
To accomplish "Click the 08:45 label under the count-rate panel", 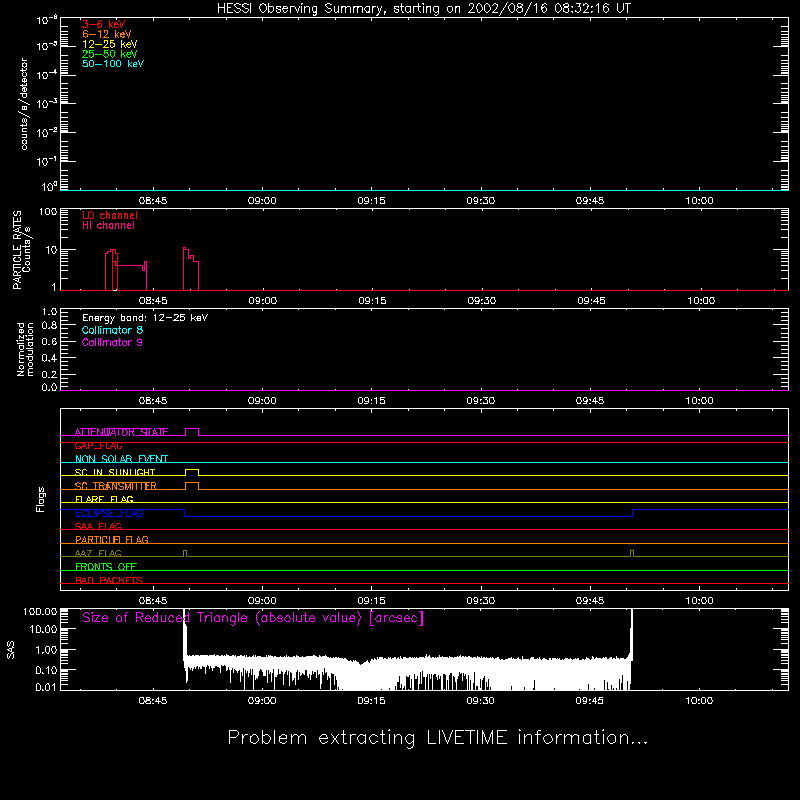I will click(153, 201).
